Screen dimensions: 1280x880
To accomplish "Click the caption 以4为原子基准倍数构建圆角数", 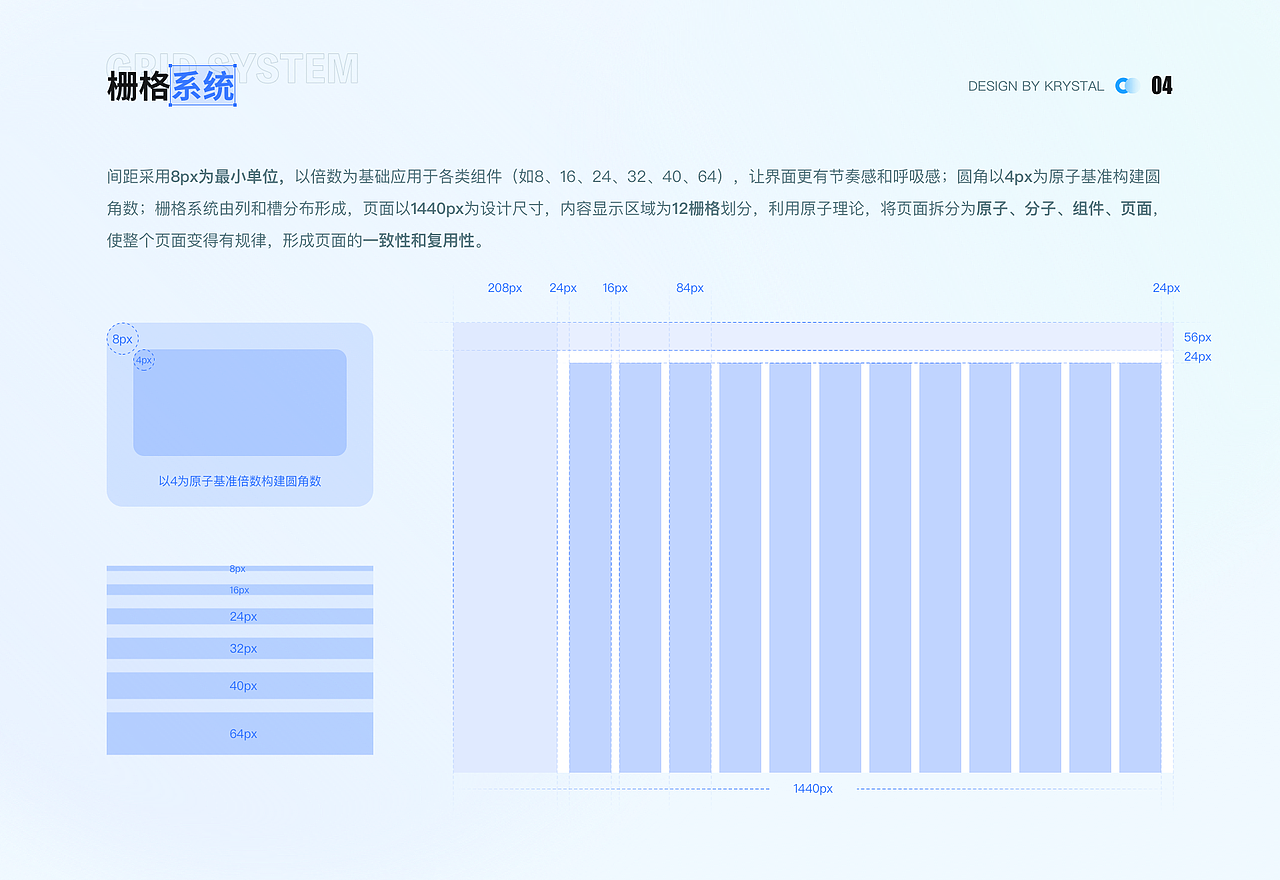I will tap(240, 481).
